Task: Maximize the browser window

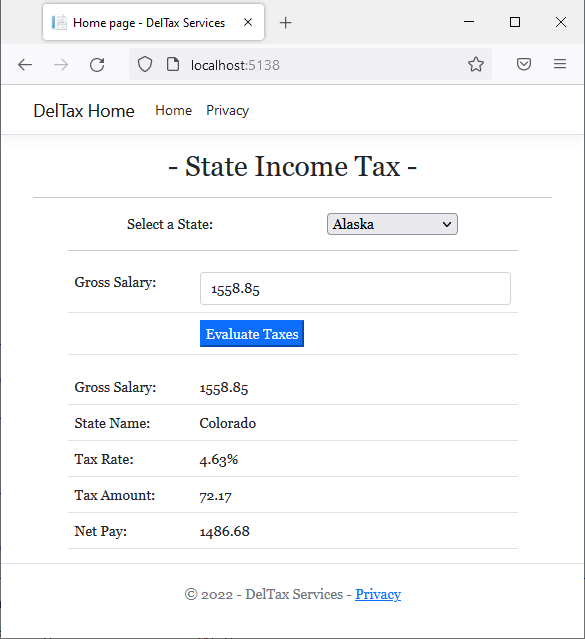Action: coord(515,22)
